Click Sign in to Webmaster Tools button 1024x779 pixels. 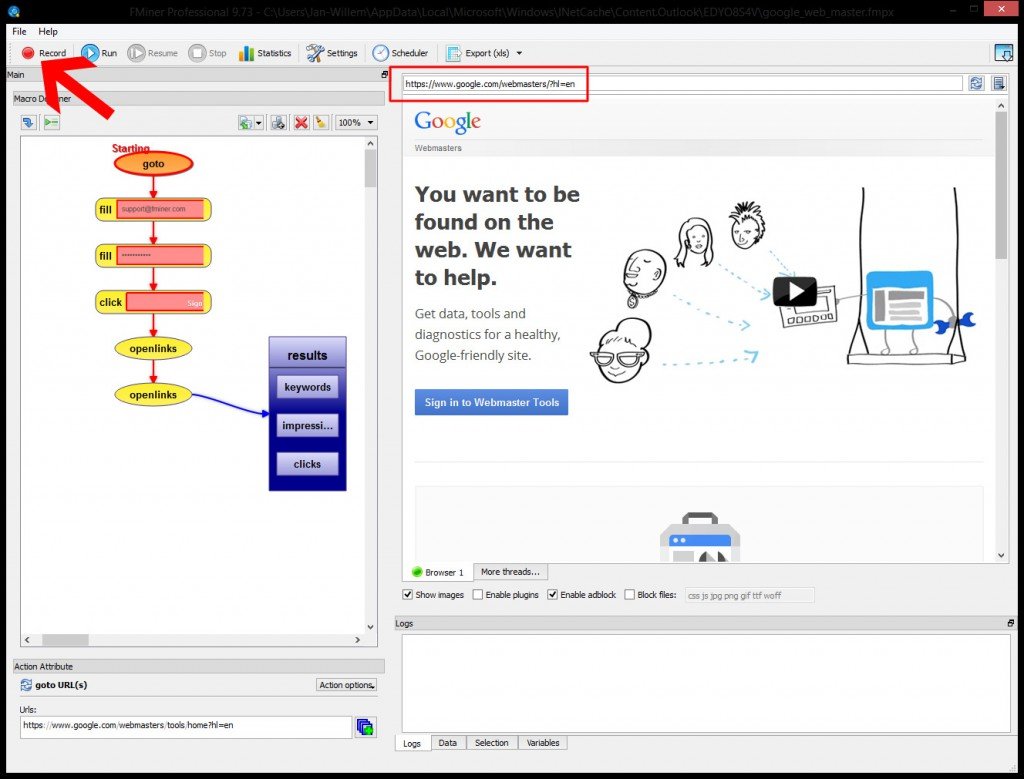click(491, 402)
